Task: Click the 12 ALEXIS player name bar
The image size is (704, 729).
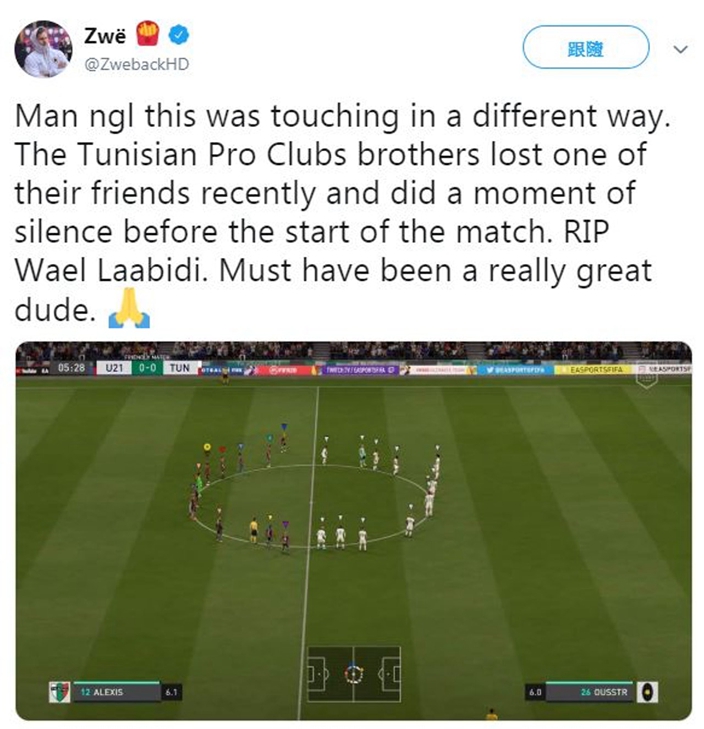Action: [x=117, y=692]
